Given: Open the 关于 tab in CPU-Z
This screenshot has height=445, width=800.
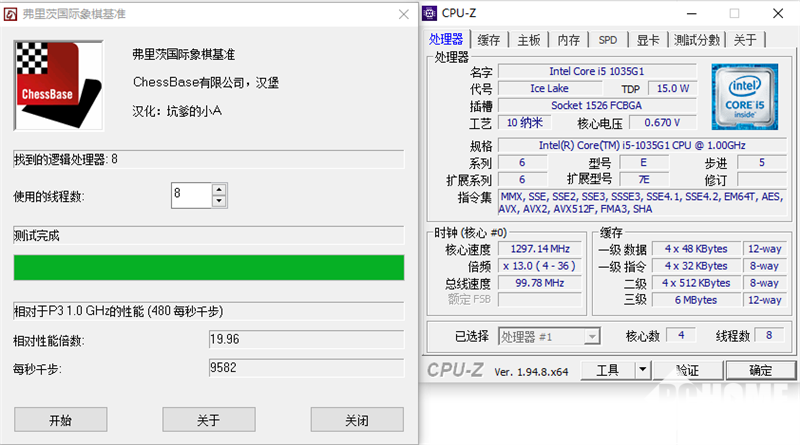Looking at the screenshot, I should (745, 40).
